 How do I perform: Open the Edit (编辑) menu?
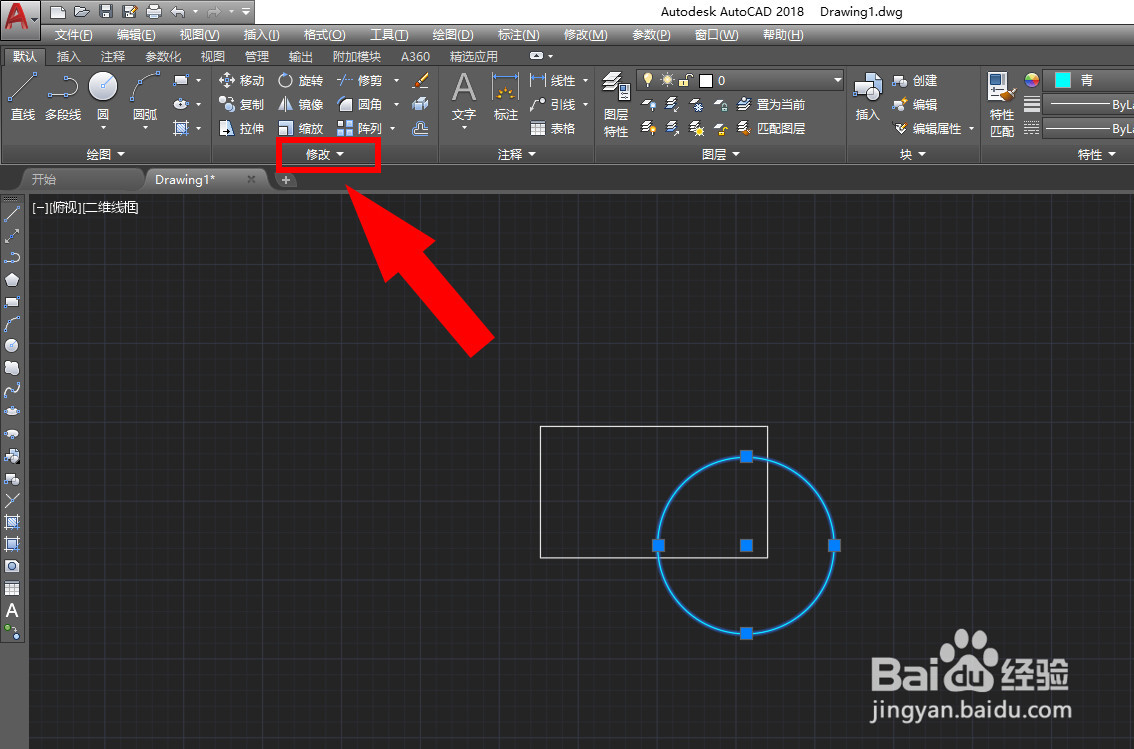(136, 35)
